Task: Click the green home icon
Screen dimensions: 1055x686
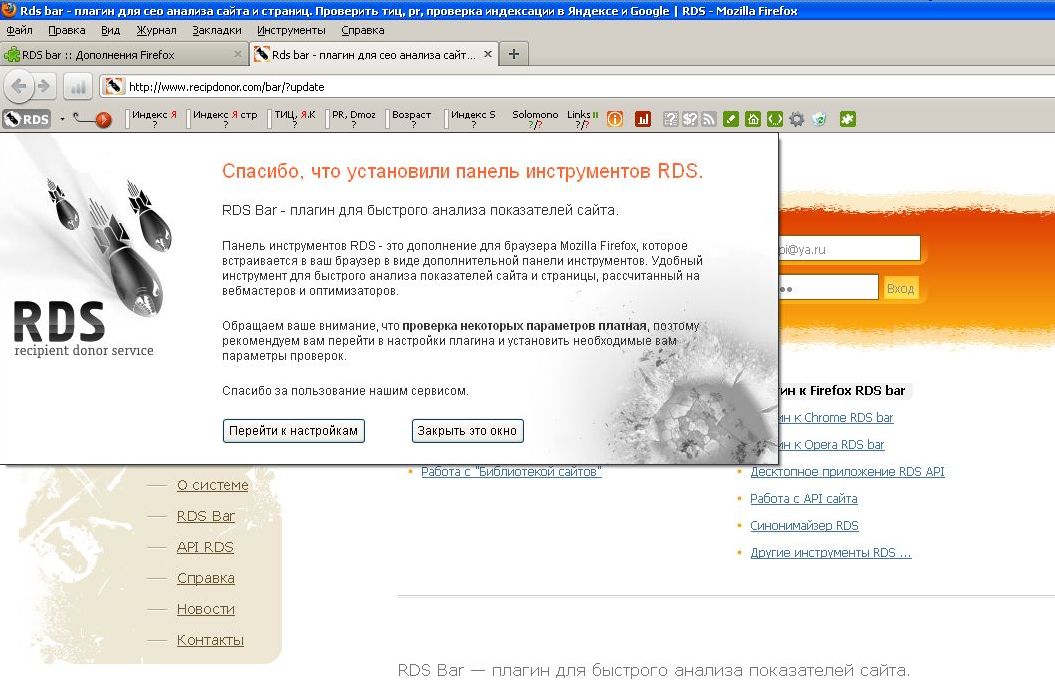Action: [753, 119]
